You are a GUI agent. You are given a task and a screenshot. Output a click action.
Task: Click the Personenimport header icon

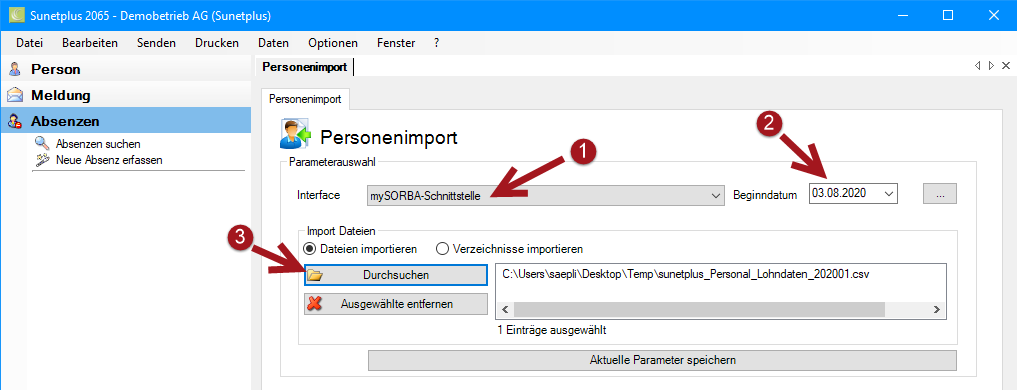(x=296, y=134)
